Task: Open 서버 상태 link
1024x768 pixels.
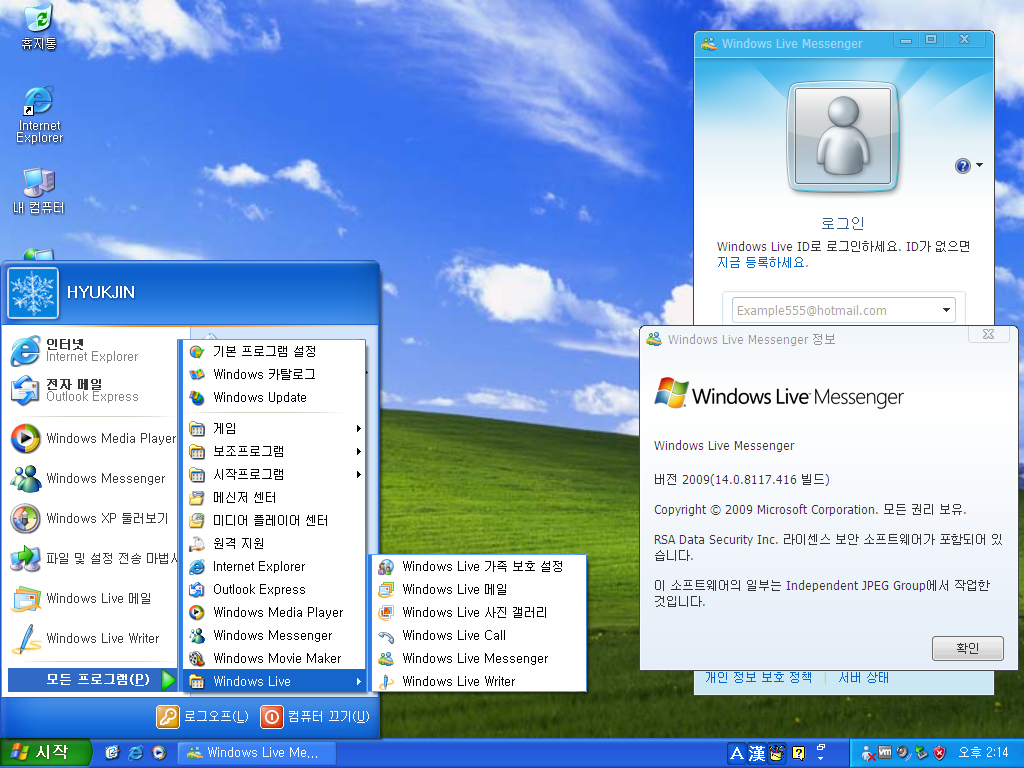Action: click(x=863, y=677)
